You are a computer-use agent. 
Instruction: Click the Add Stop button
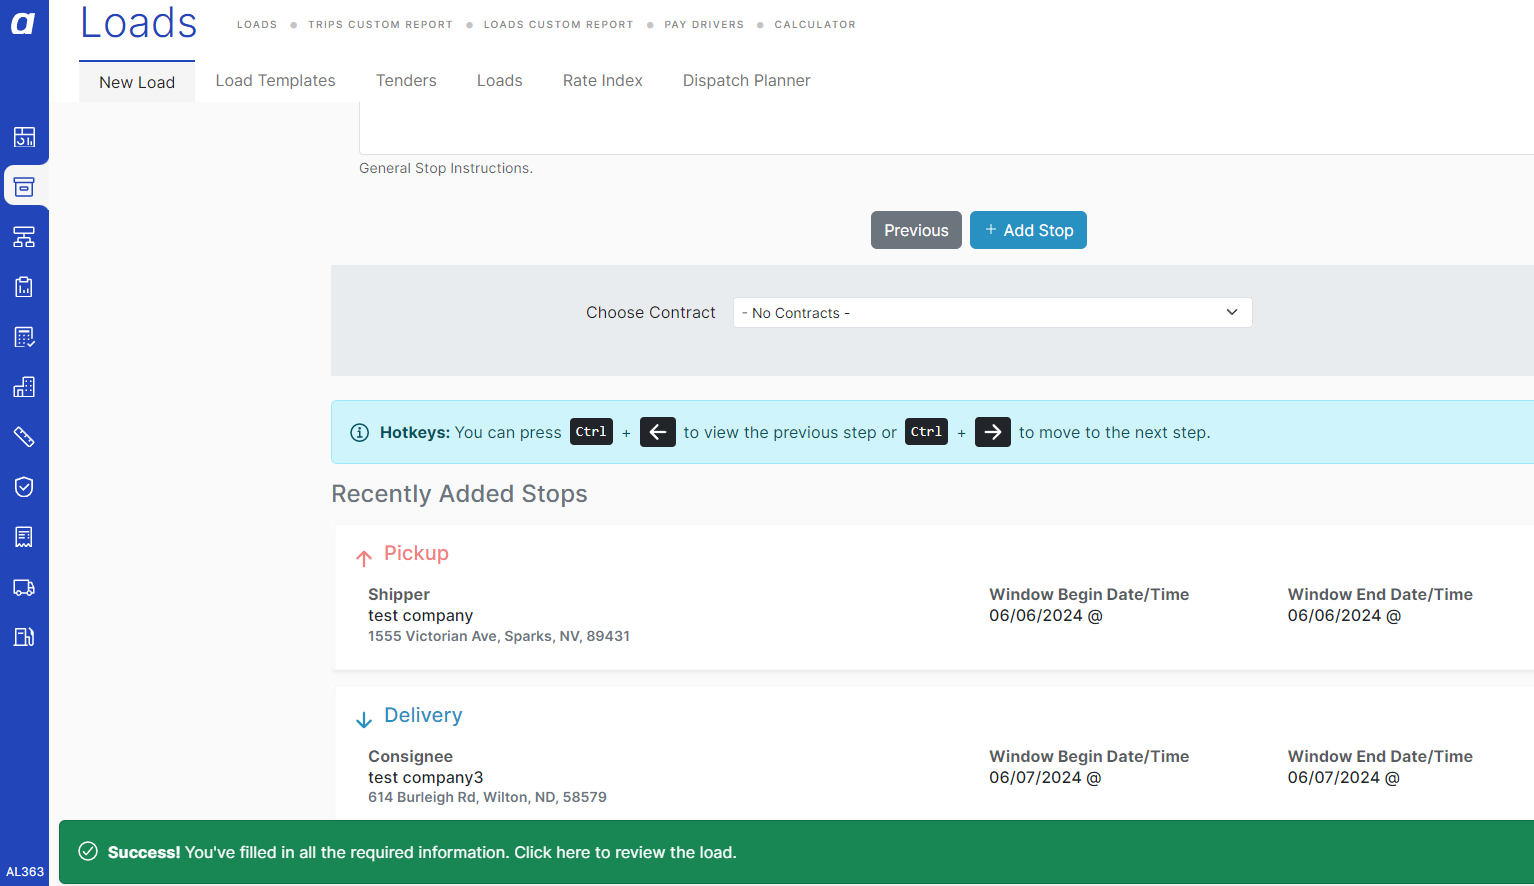tap(1028, 230)
